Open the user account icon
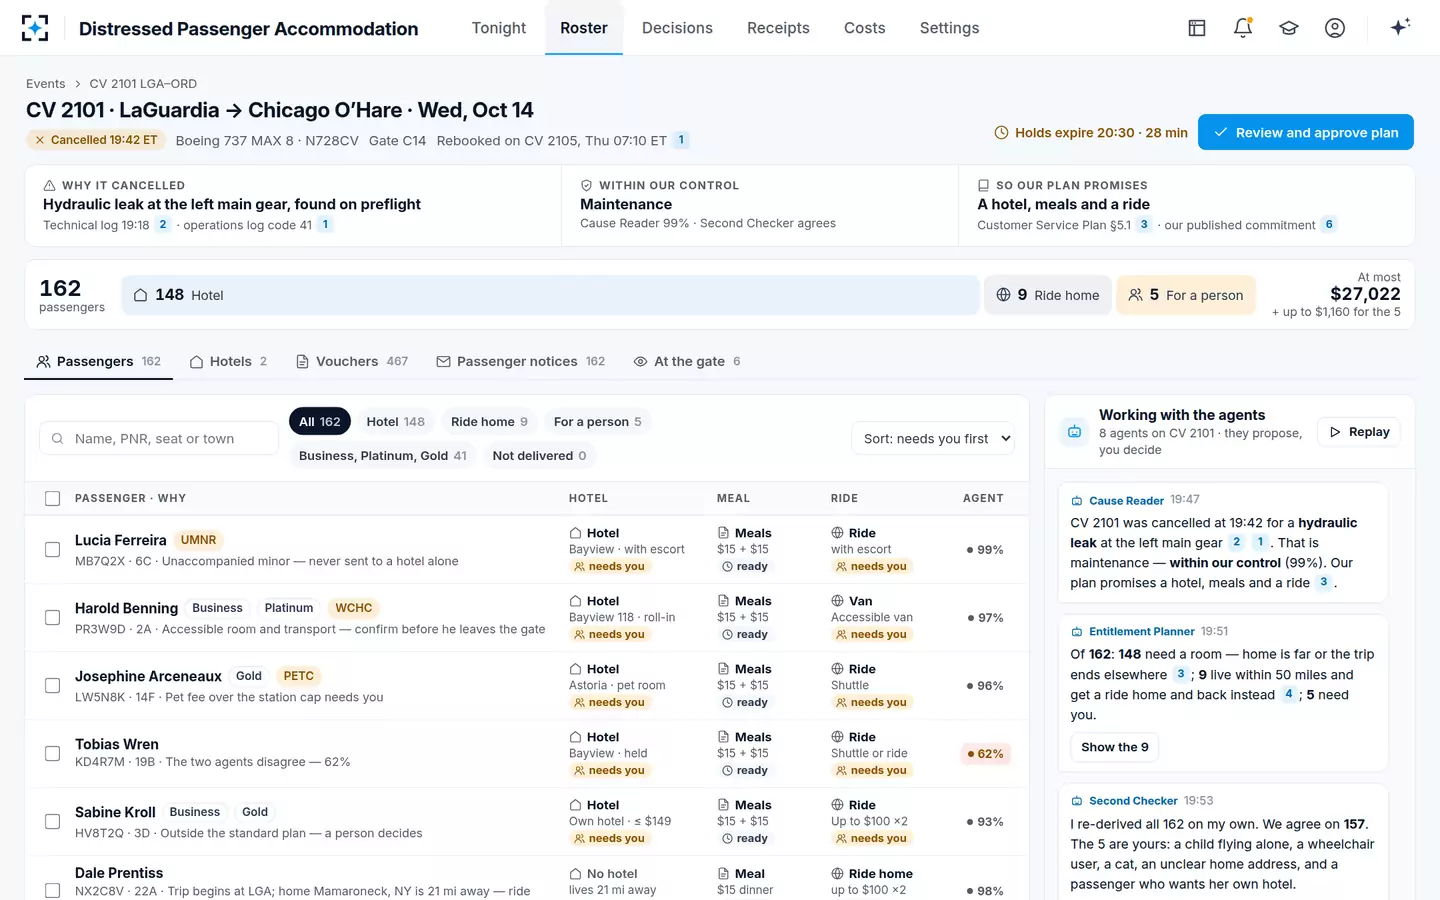The height and width of the screenshot is (900, 1440). click(1335, 28)
